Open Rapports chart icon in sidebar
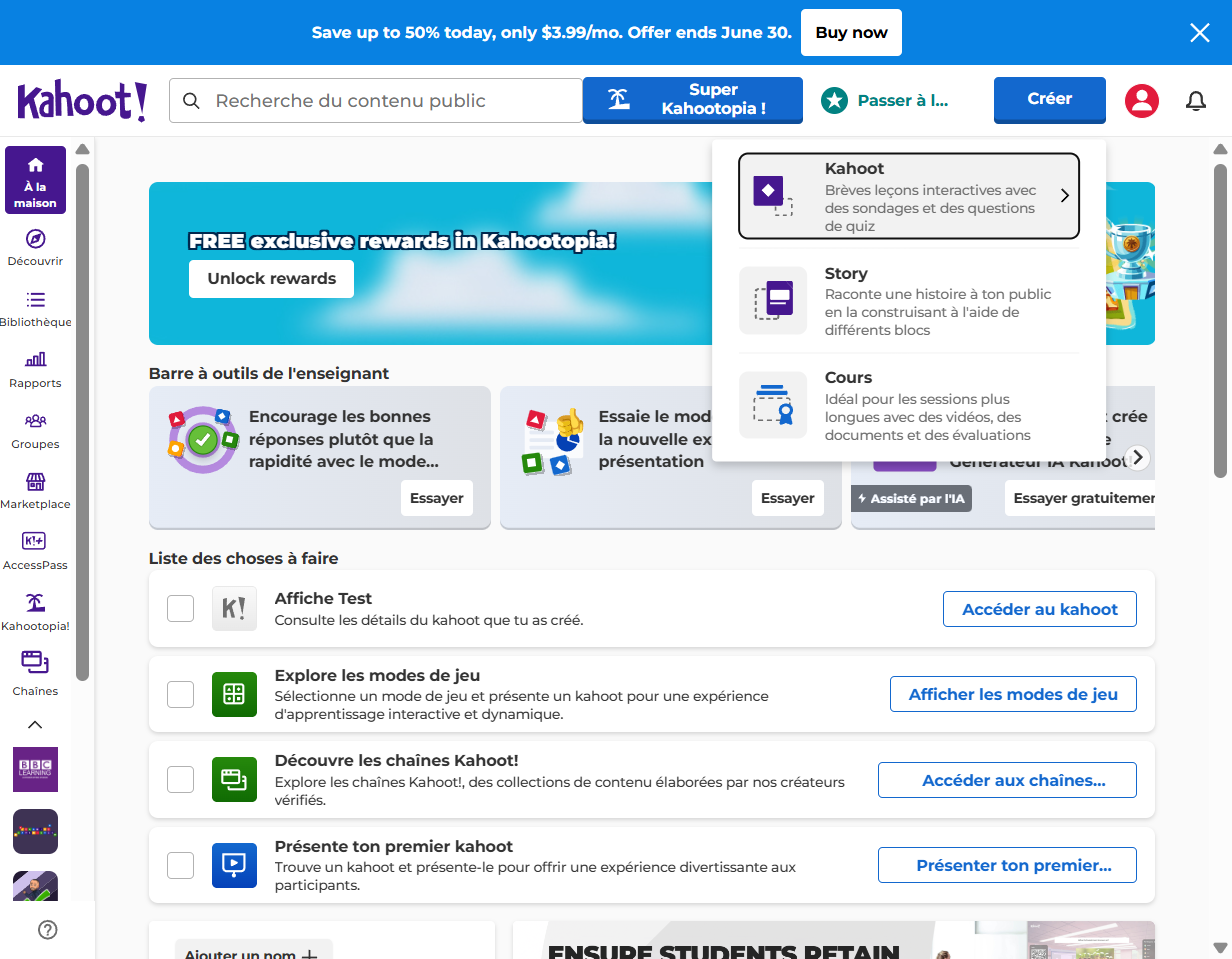The image size is (1232, 959). tap(35, 370)
